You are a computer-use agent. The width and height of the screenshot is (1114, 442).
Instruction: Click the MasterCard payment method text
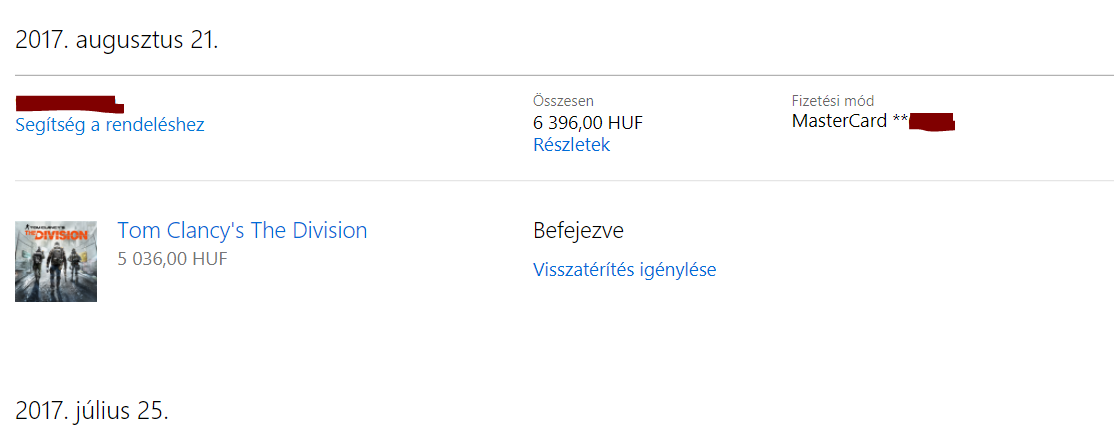pos(839,122)
